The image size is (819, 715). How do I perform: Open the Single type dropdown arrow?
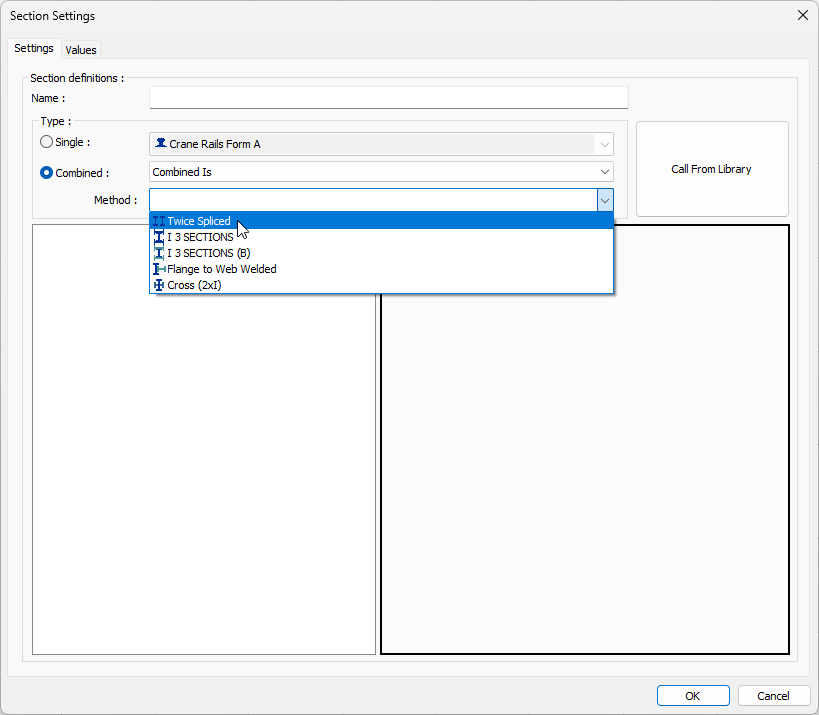point(605,144)
